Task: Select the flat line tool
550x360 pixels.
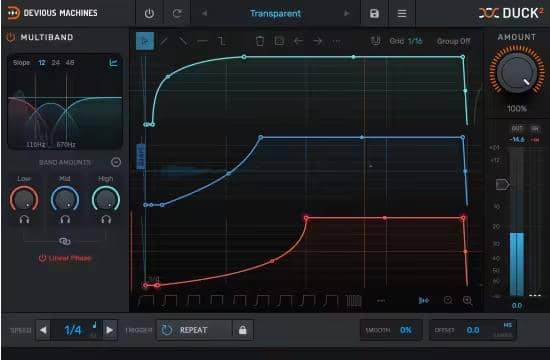Action: pyautogui.click(x=202, y=41)
